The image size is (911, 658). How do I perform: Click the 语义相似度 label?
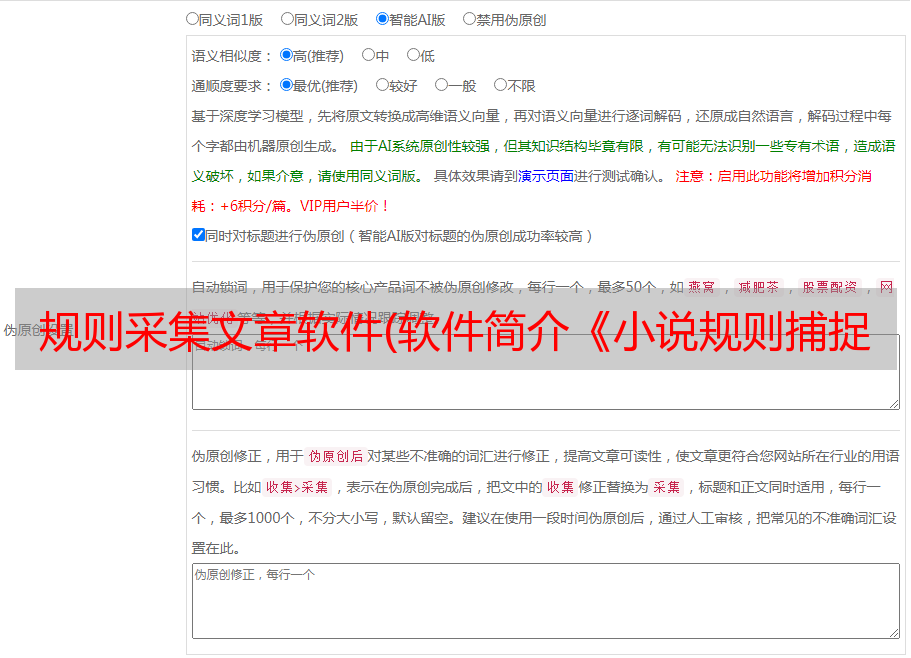(232, 56)
